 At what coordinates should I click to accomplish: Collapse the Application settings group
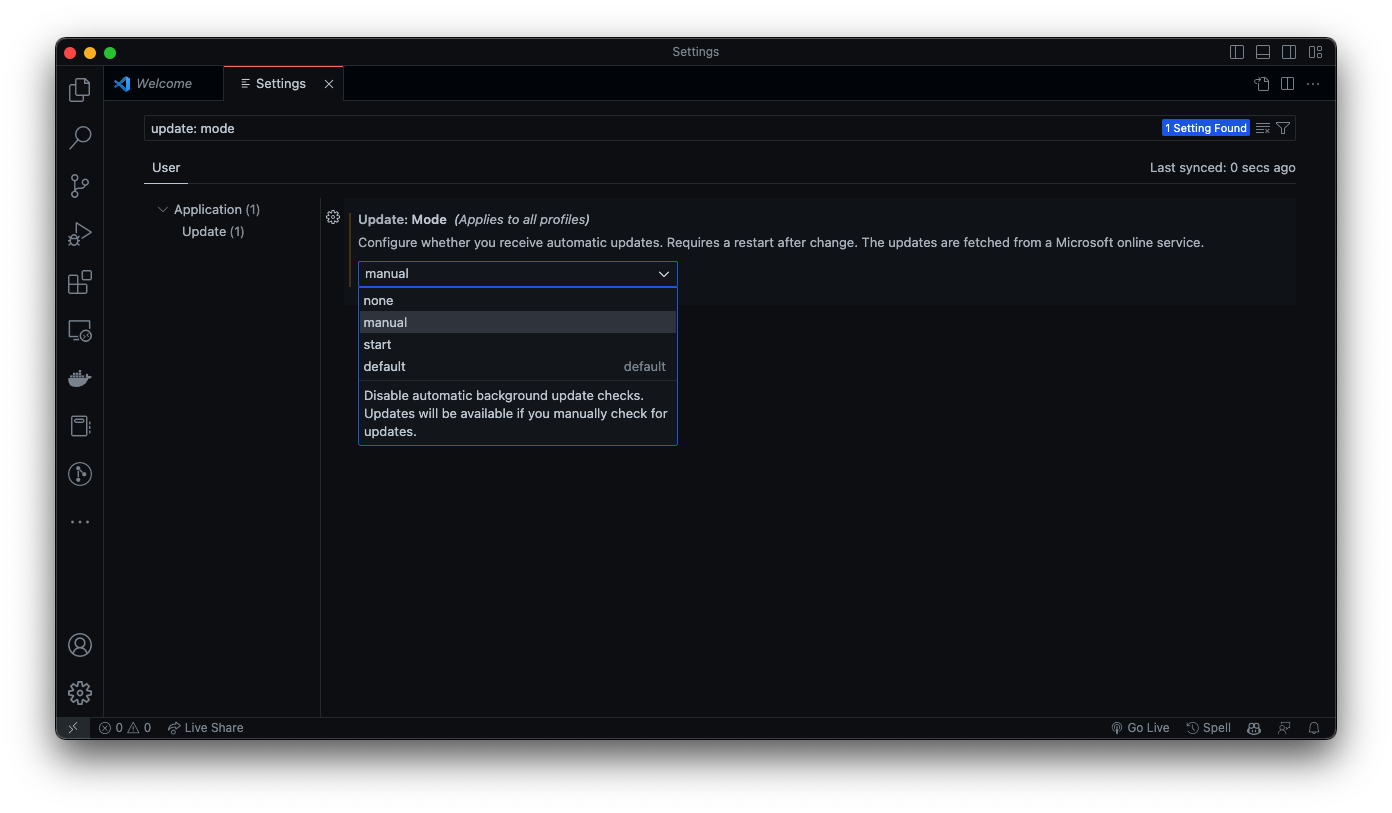pyautogui.click(x=163, y=209)
